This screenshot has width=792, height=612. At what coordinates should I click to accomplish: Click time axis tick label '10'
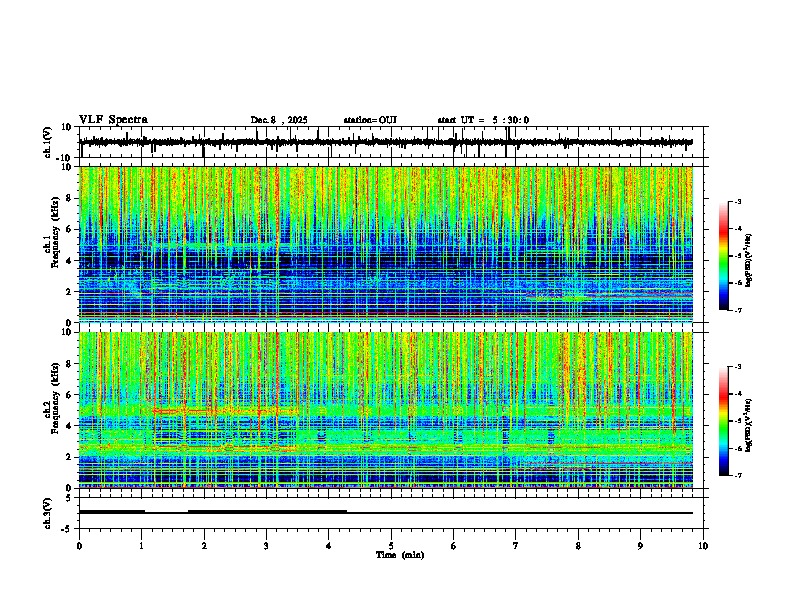click(703, 546)
